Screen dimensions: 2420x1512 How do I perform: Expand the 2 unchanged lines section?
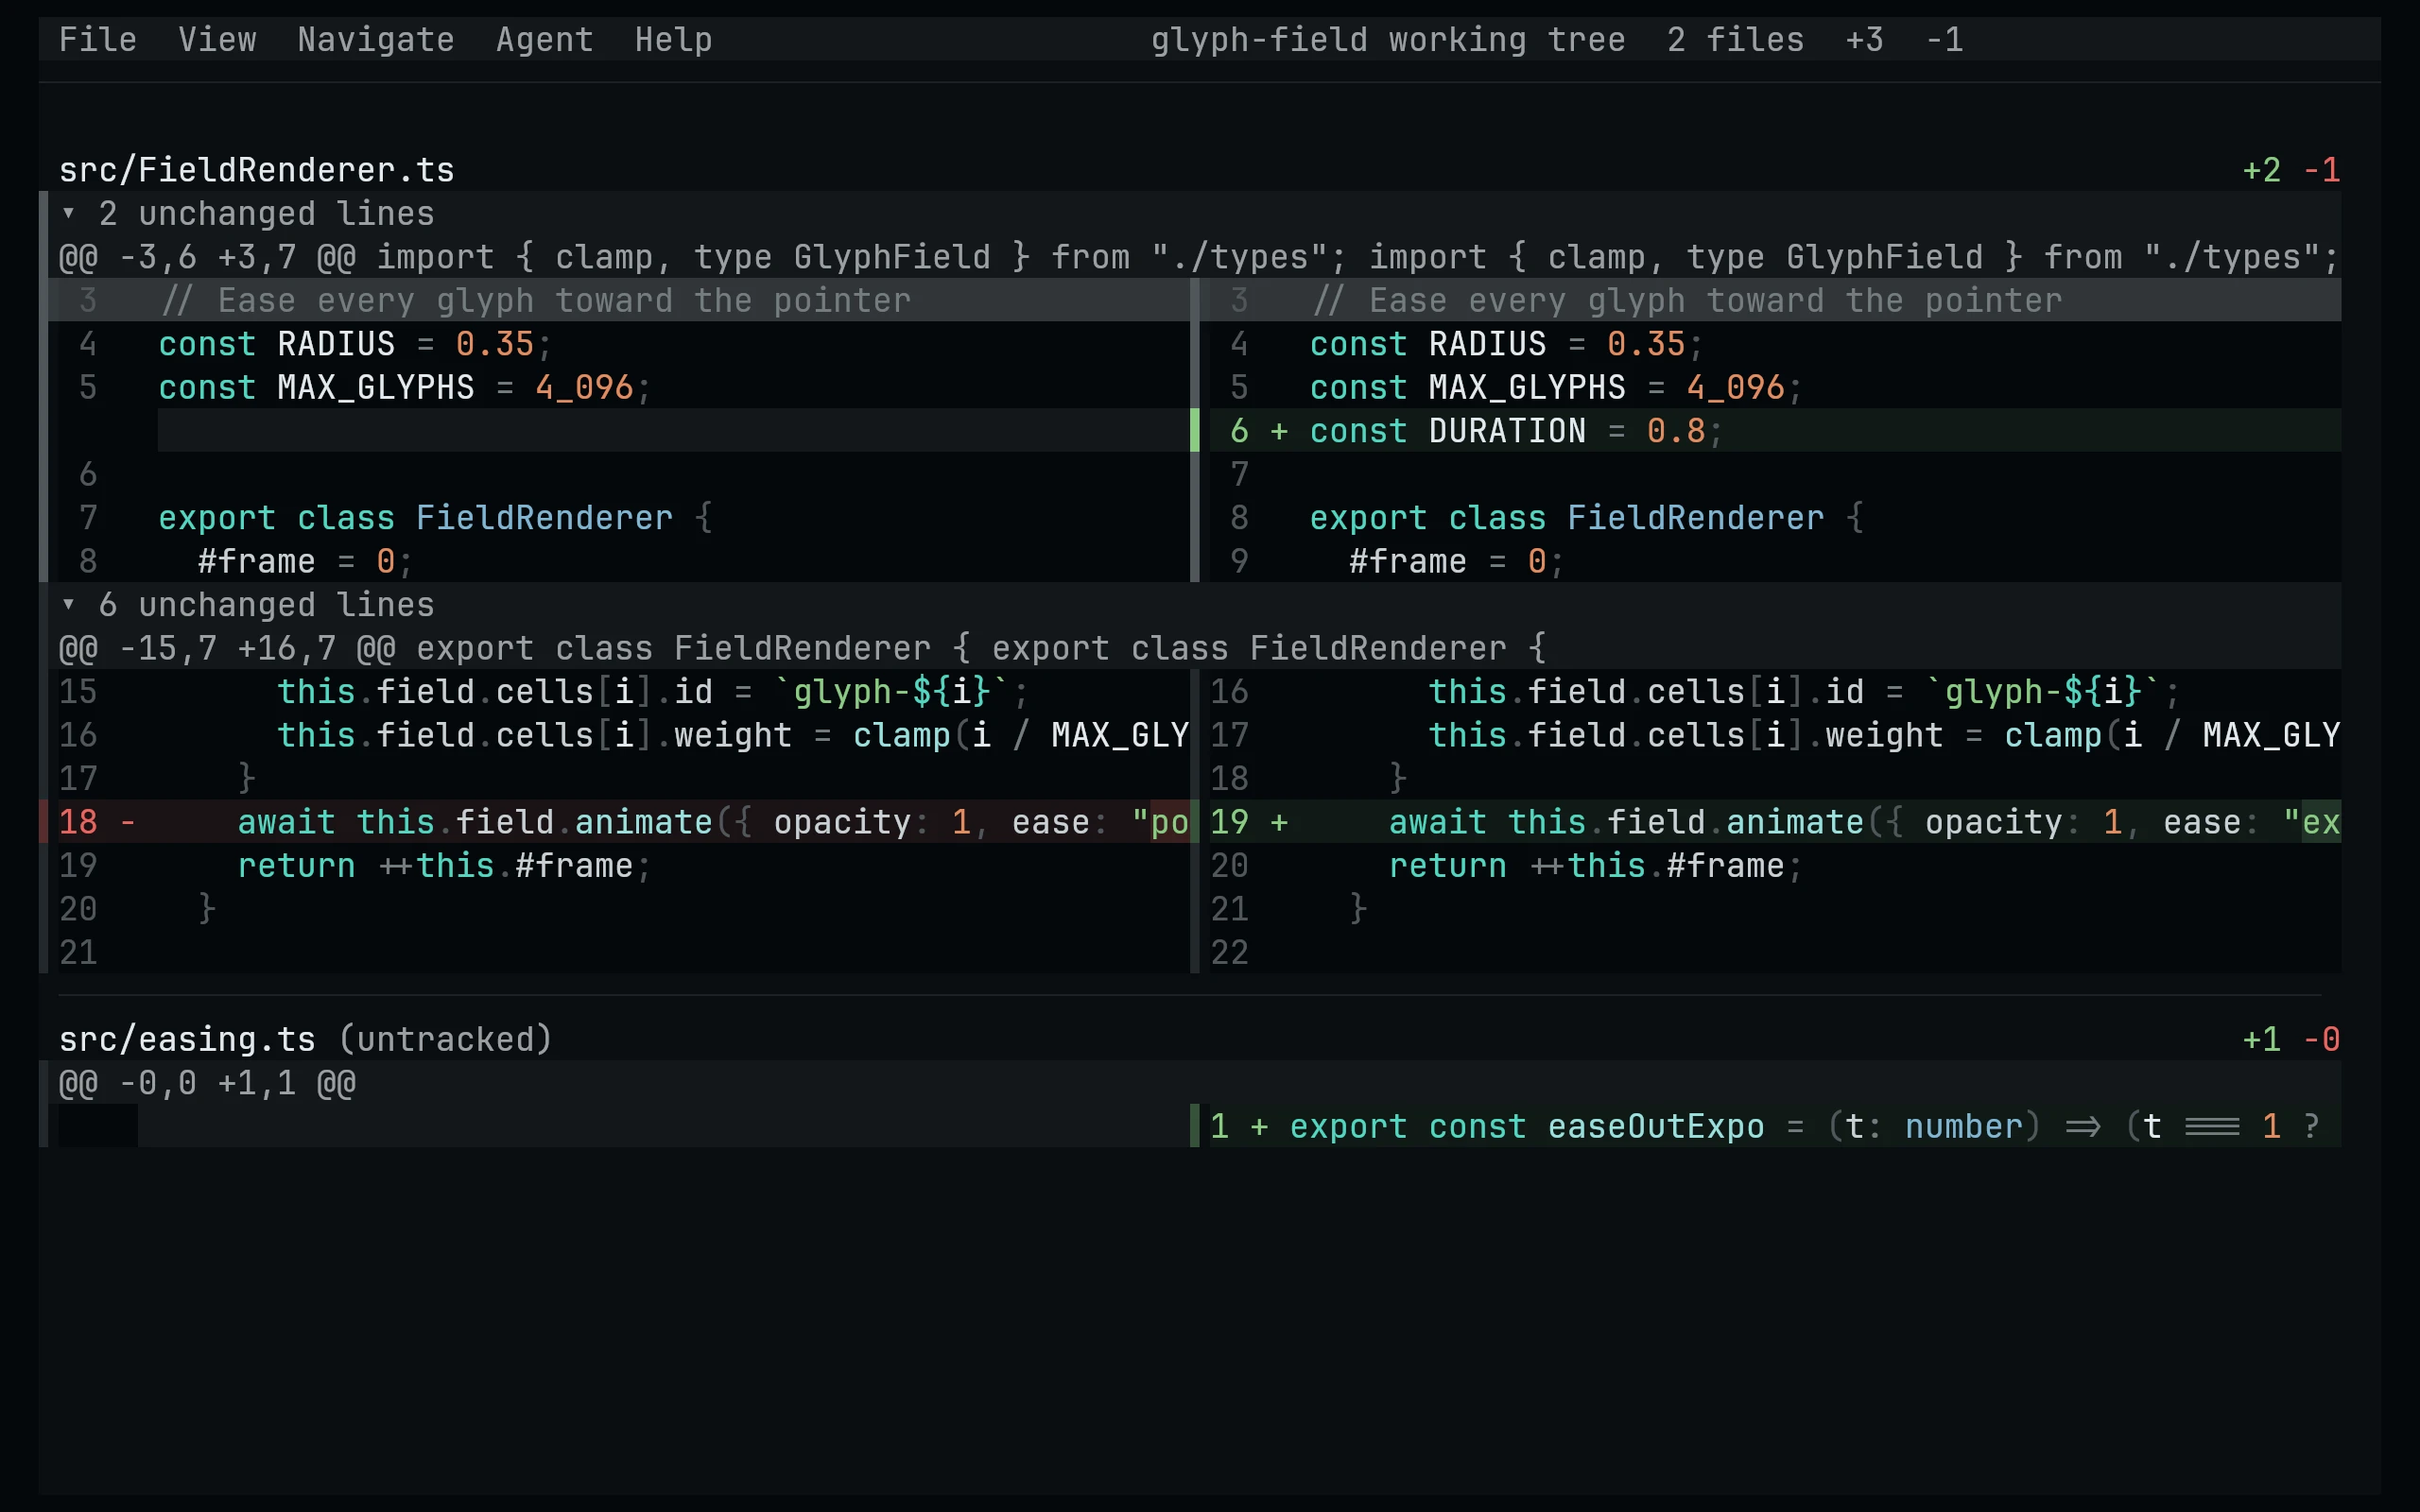coord(1194,213)
